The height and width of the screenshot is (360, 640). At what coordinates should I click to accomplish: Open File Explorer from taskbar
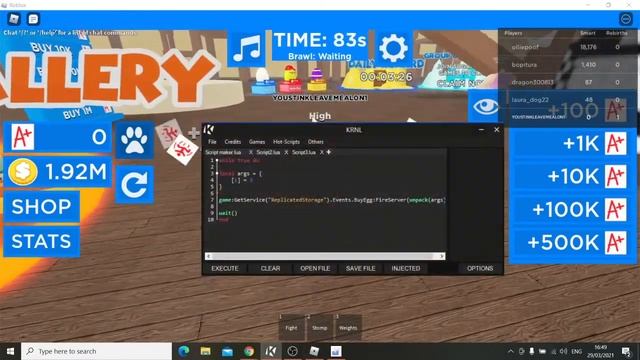(x=205, y=351)
